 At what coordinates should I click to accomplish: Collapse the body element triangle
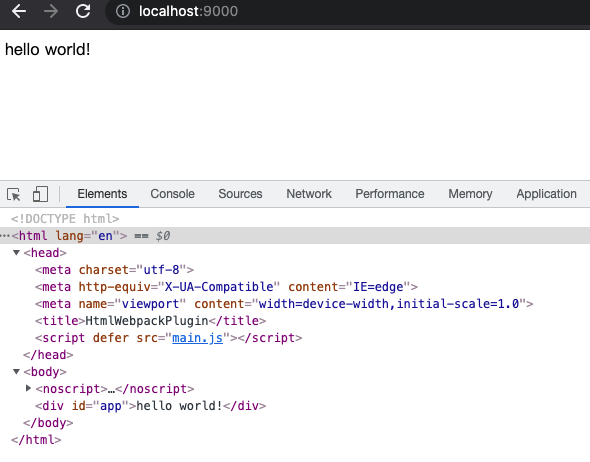(17, 372)
